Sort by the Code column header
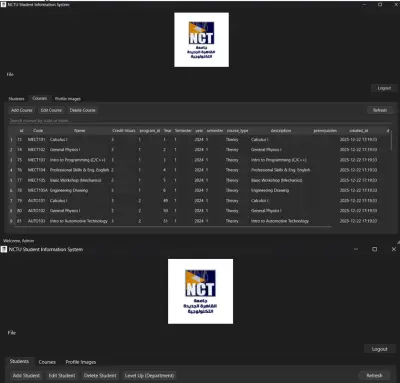 tap(38, 131)
